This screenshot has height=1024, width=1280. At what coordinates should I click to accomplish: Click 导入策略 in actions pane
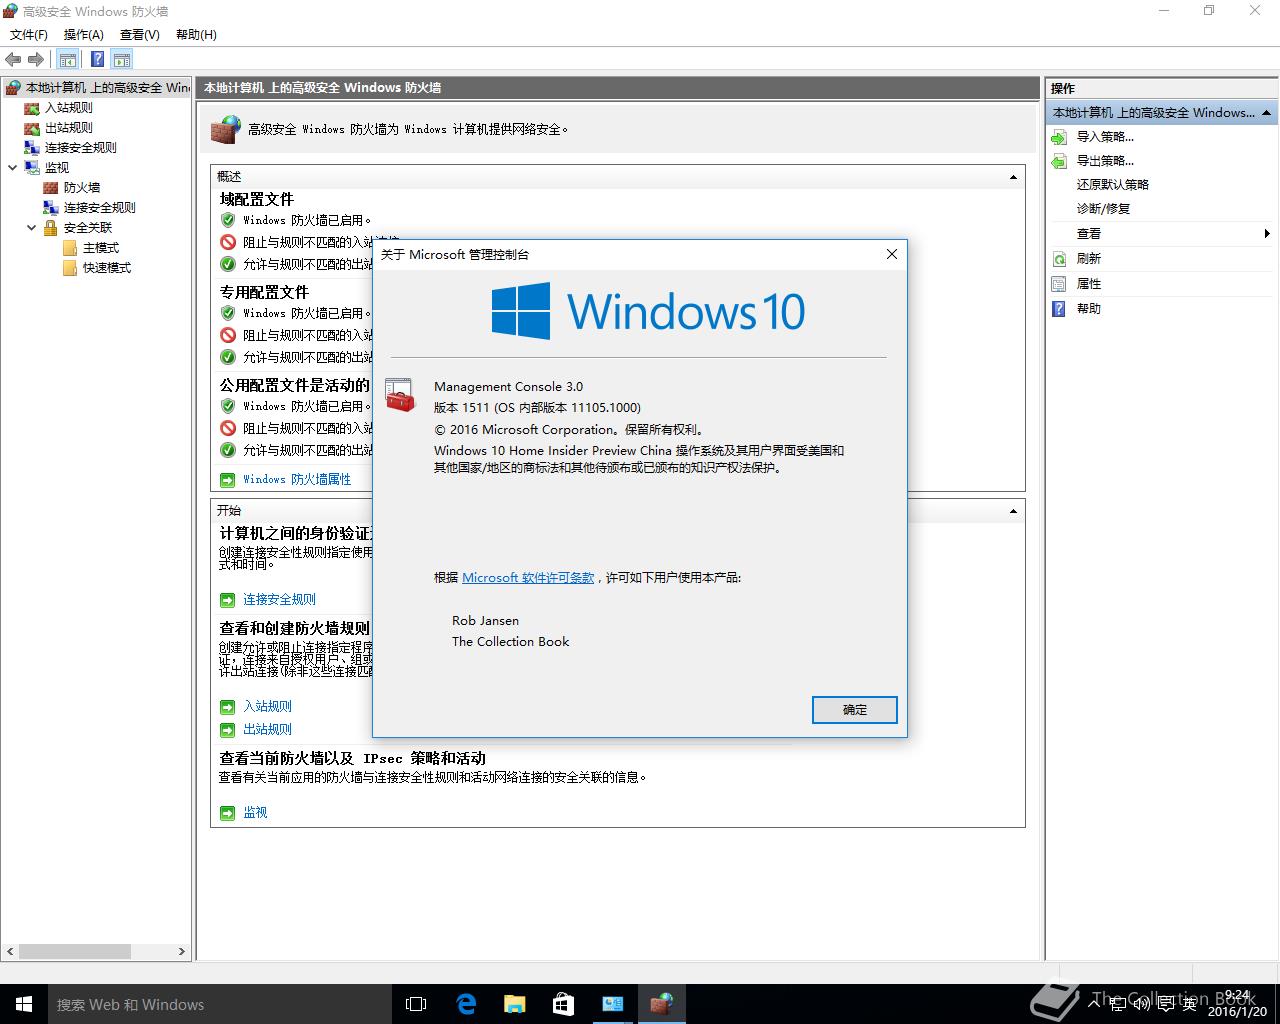[x=1105, y=137]
